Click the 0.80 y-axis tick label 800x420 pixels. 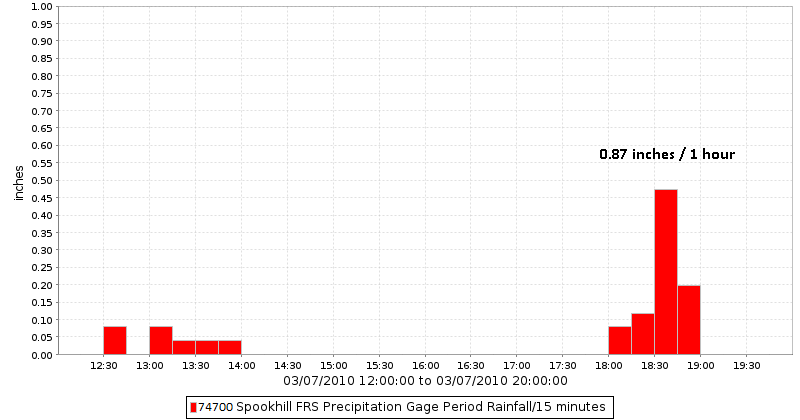pos(42,76)
